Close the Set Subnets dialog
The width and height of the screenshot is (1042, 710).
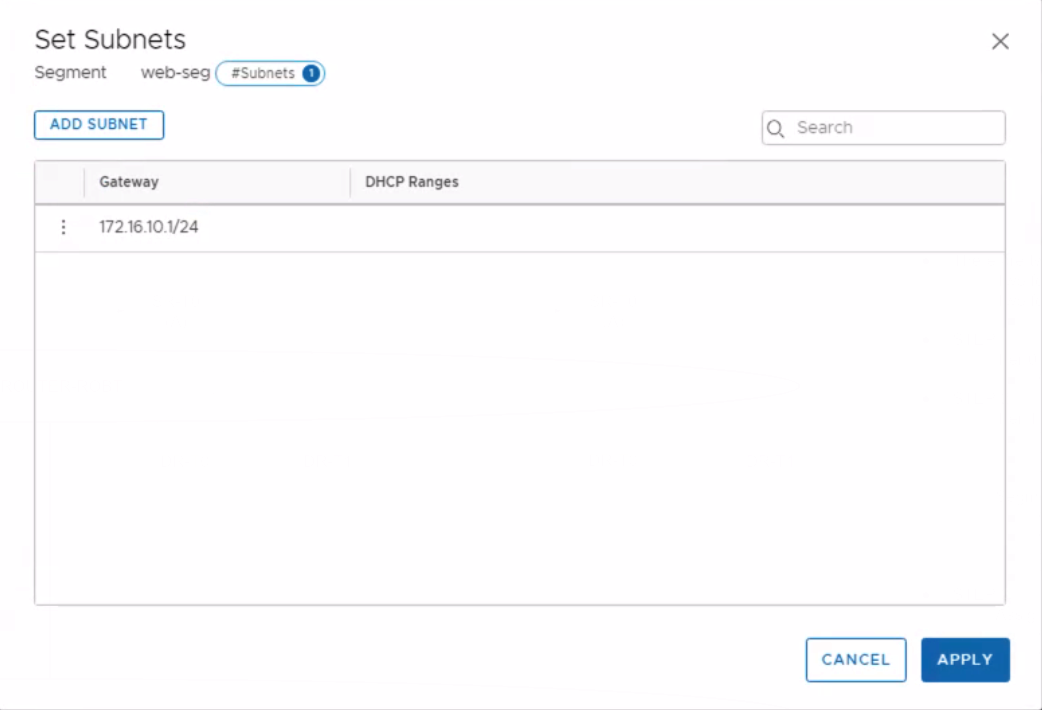1000,41
